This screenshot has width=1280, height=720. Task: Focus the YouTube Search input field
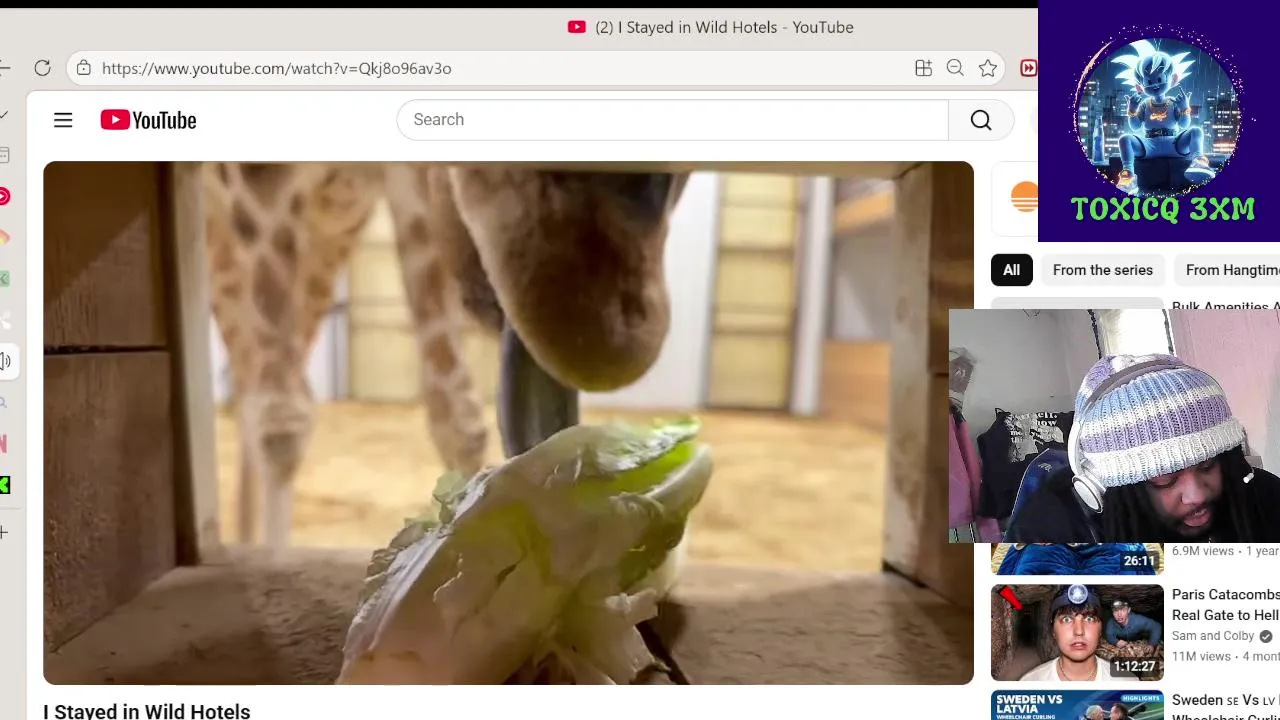(x=672, y=120)
